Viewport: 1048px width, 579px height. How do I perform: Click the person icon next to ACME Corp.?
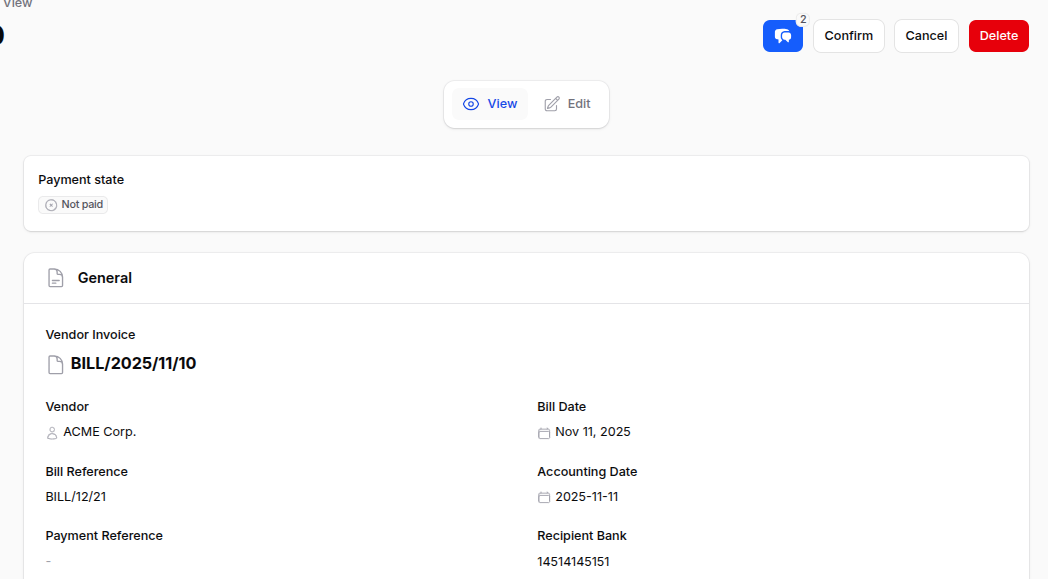click(x=52, y=433)
